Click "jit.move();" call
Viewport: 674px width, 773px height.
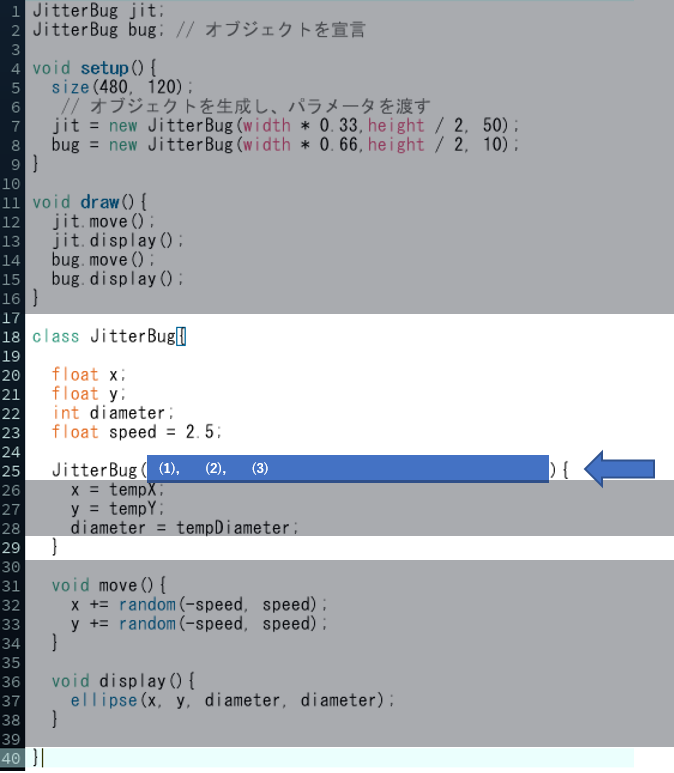click(103, 221)
